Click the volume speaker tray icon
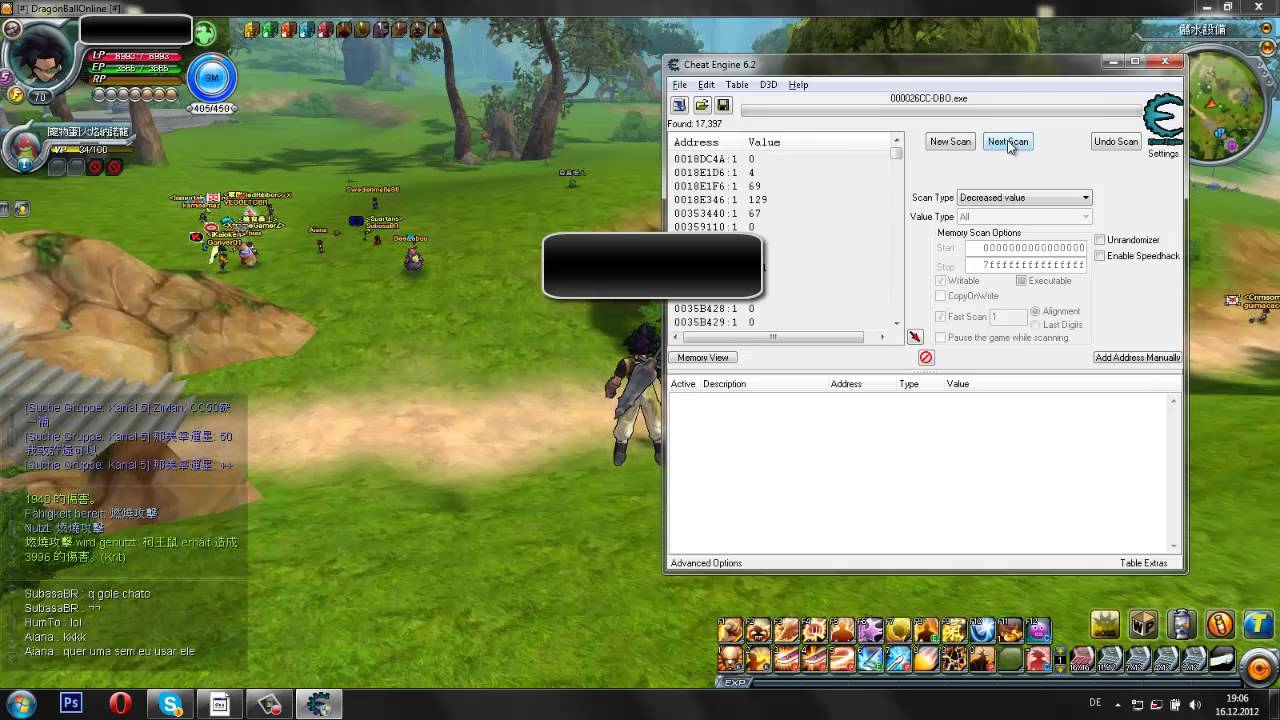The height and width of the screenshot is (720, 1280). pyautogui.click(x=1194, y=704)
